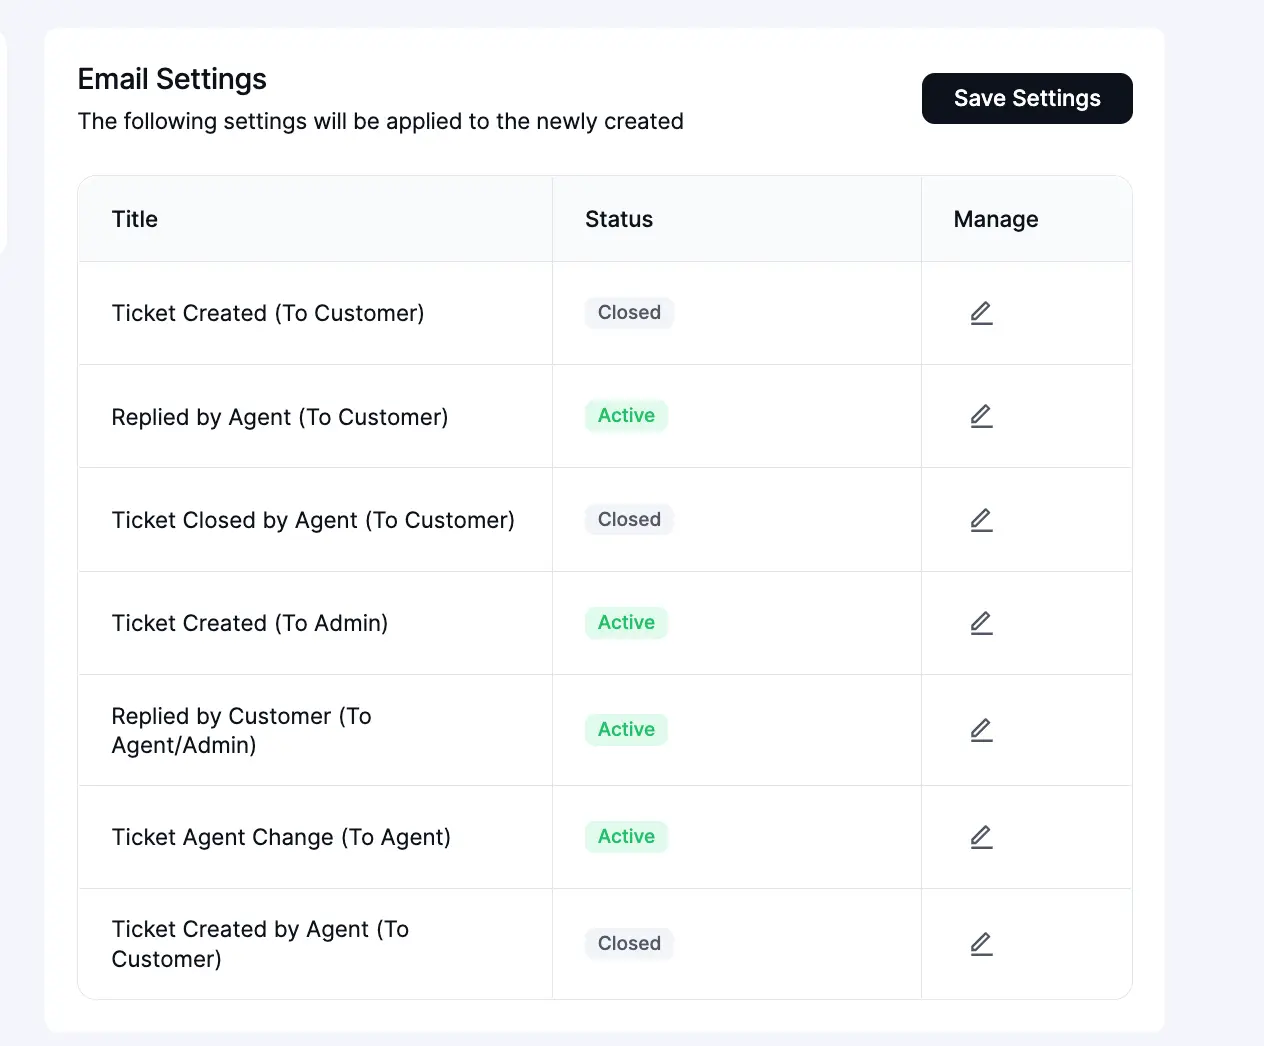Select the Status column header

618,218
